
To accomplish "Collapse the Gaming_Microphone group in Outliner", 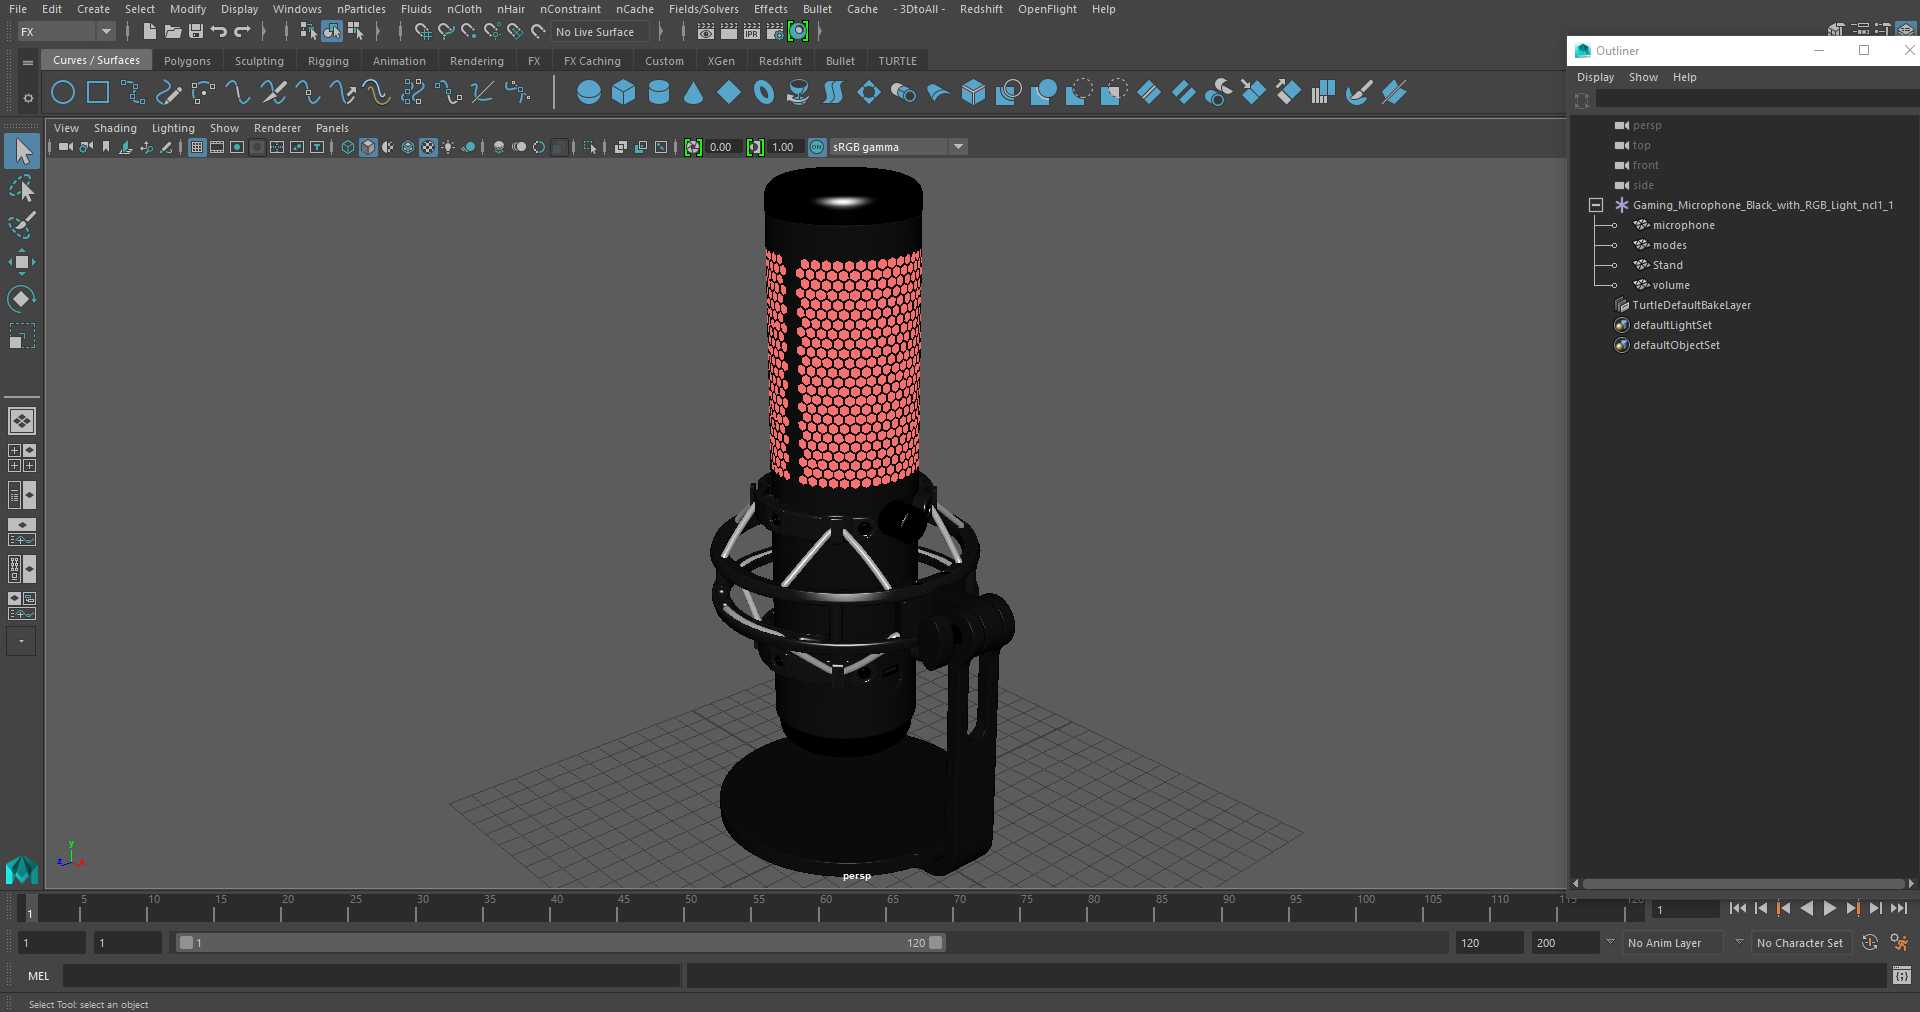I will click(x=1596, y=205).
